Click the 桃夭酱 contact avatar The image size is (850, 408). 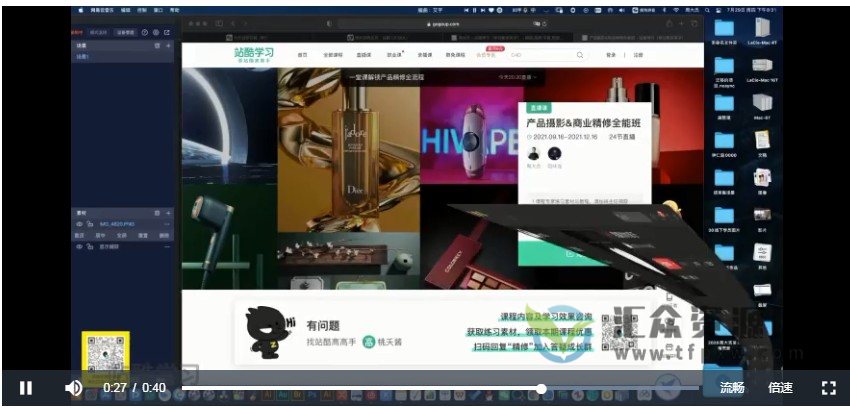pyautogui.click(x=369, y=342)
